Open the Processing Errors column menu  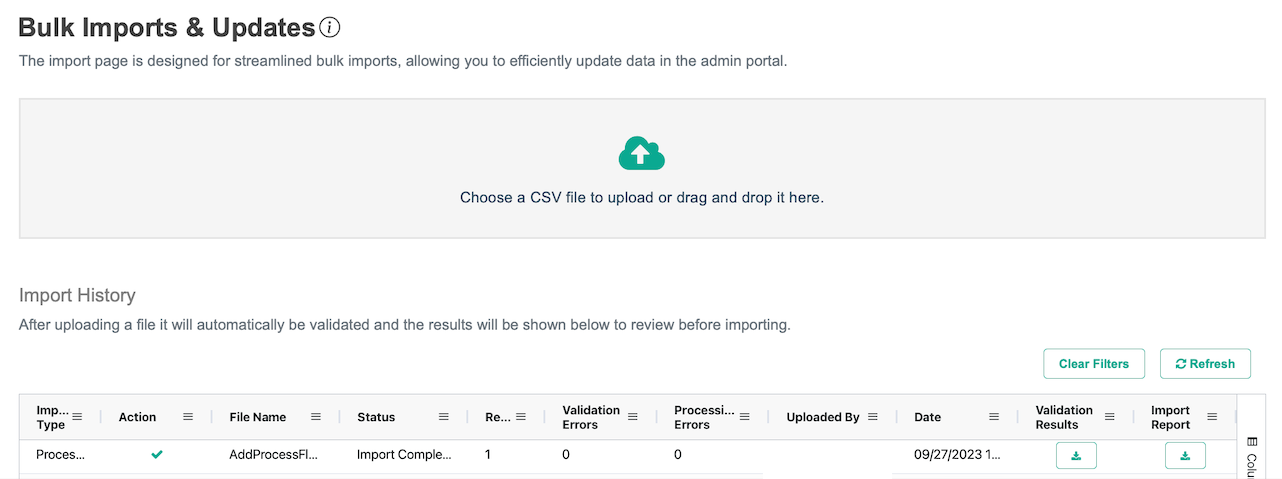pyautogui.click(x=744, y=417)
